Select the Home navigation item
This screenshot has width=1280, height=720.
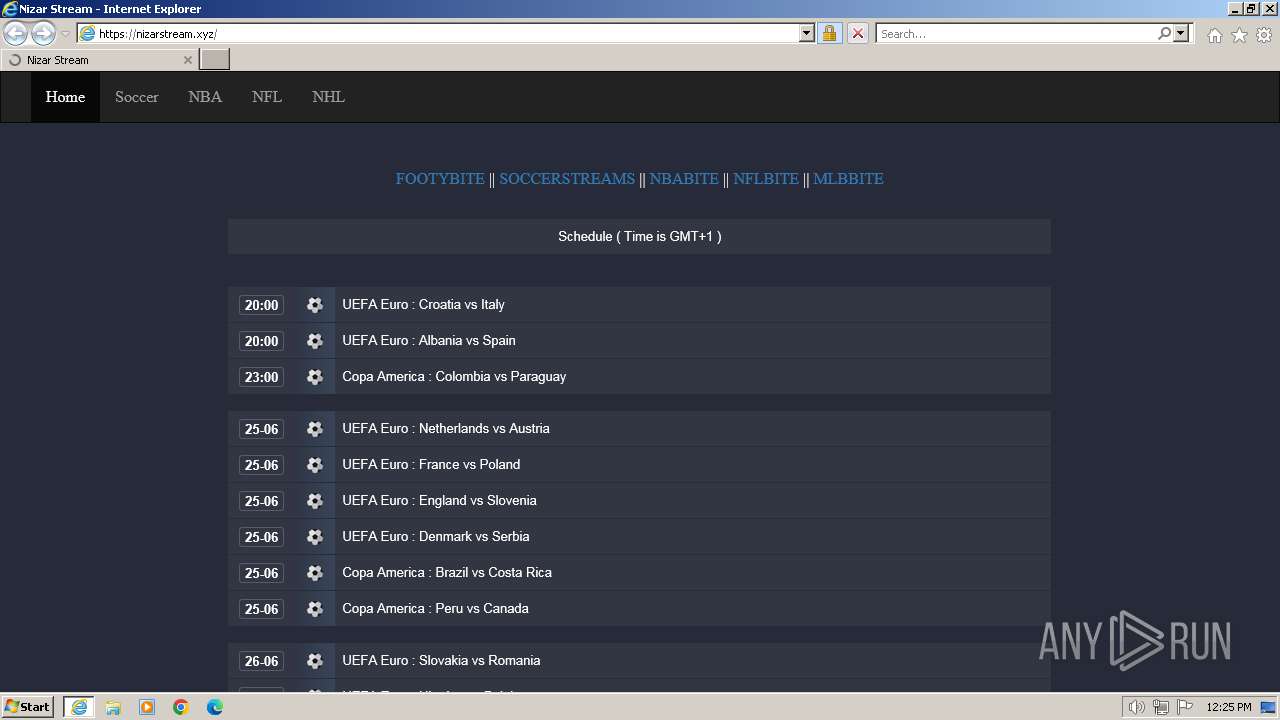65,97
